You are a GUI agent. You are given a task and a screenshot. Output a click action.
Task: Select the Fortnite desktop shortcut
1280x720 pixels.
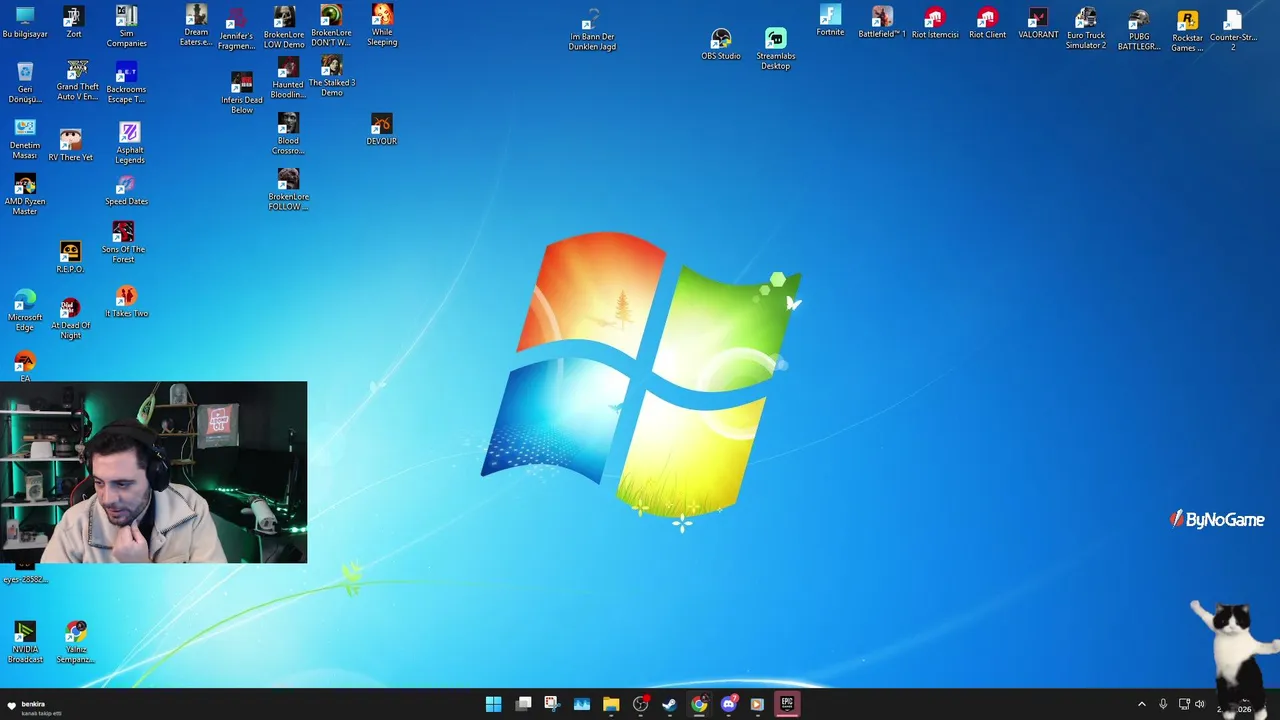830,21
